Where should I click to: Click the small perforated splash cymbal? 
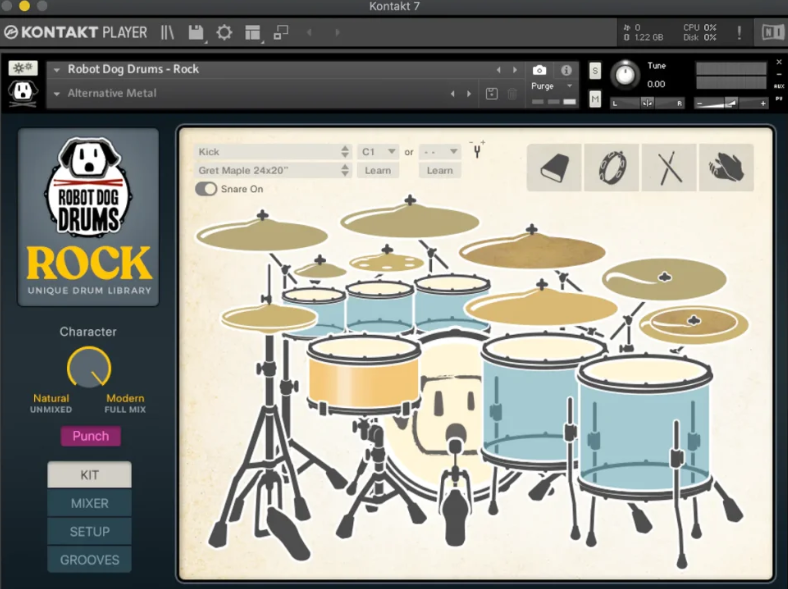click(386, 261)
